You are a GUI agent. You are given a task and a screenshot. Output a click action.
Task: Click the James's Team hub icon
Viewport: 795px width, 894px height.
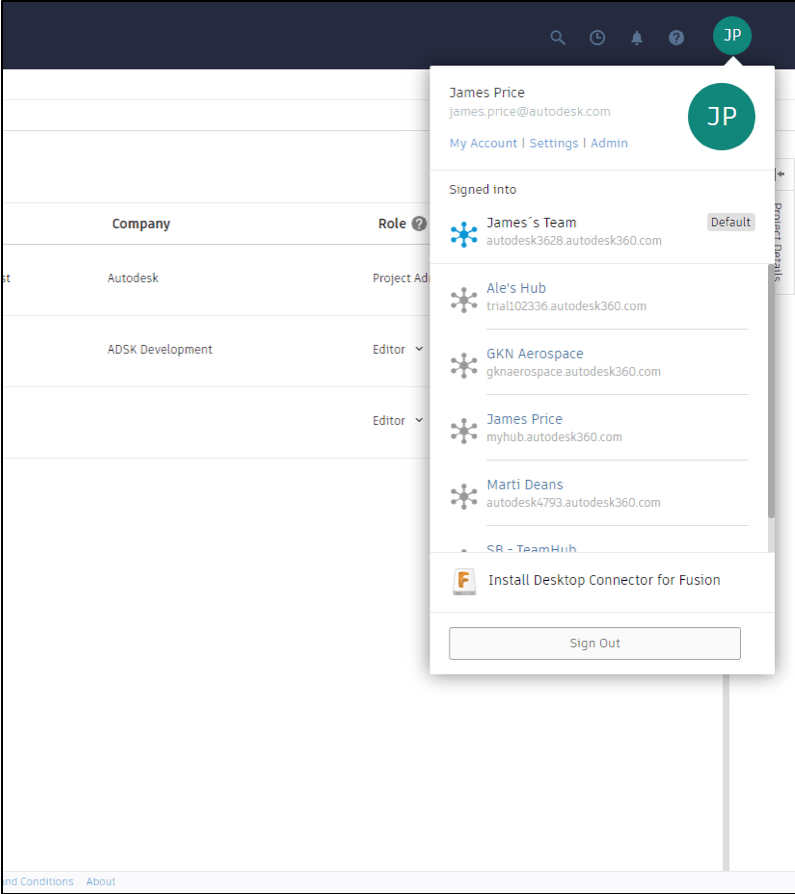click(x=464, y=234)
